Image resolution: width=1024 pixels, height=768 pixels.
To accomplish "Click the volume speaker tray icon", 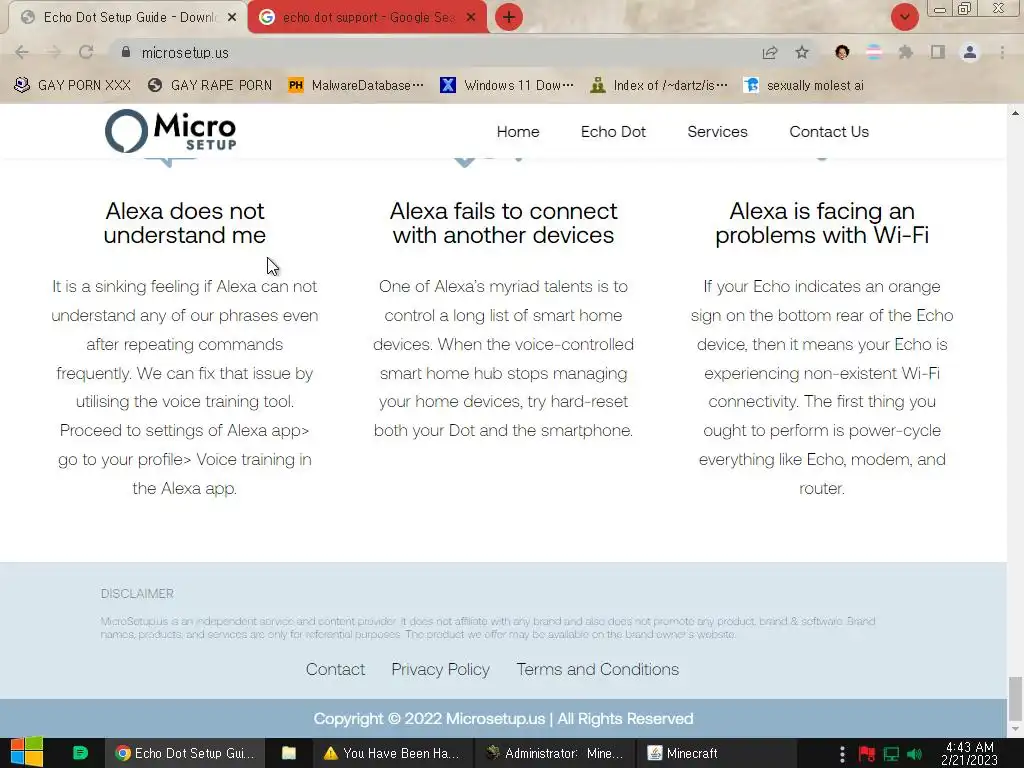I will [x=915, y=754].
